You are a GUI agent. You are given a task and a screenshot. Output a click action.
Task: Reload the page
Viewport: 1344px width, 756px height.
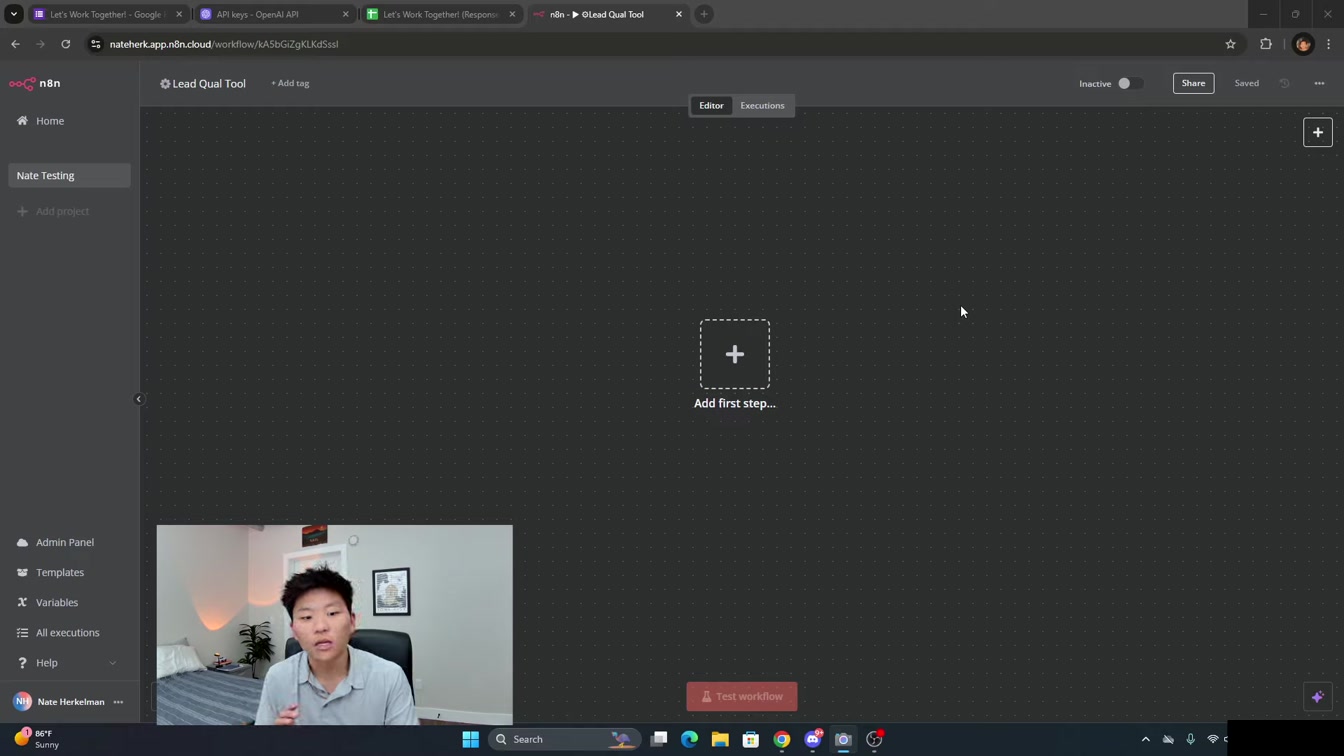[x=66, y=44]
